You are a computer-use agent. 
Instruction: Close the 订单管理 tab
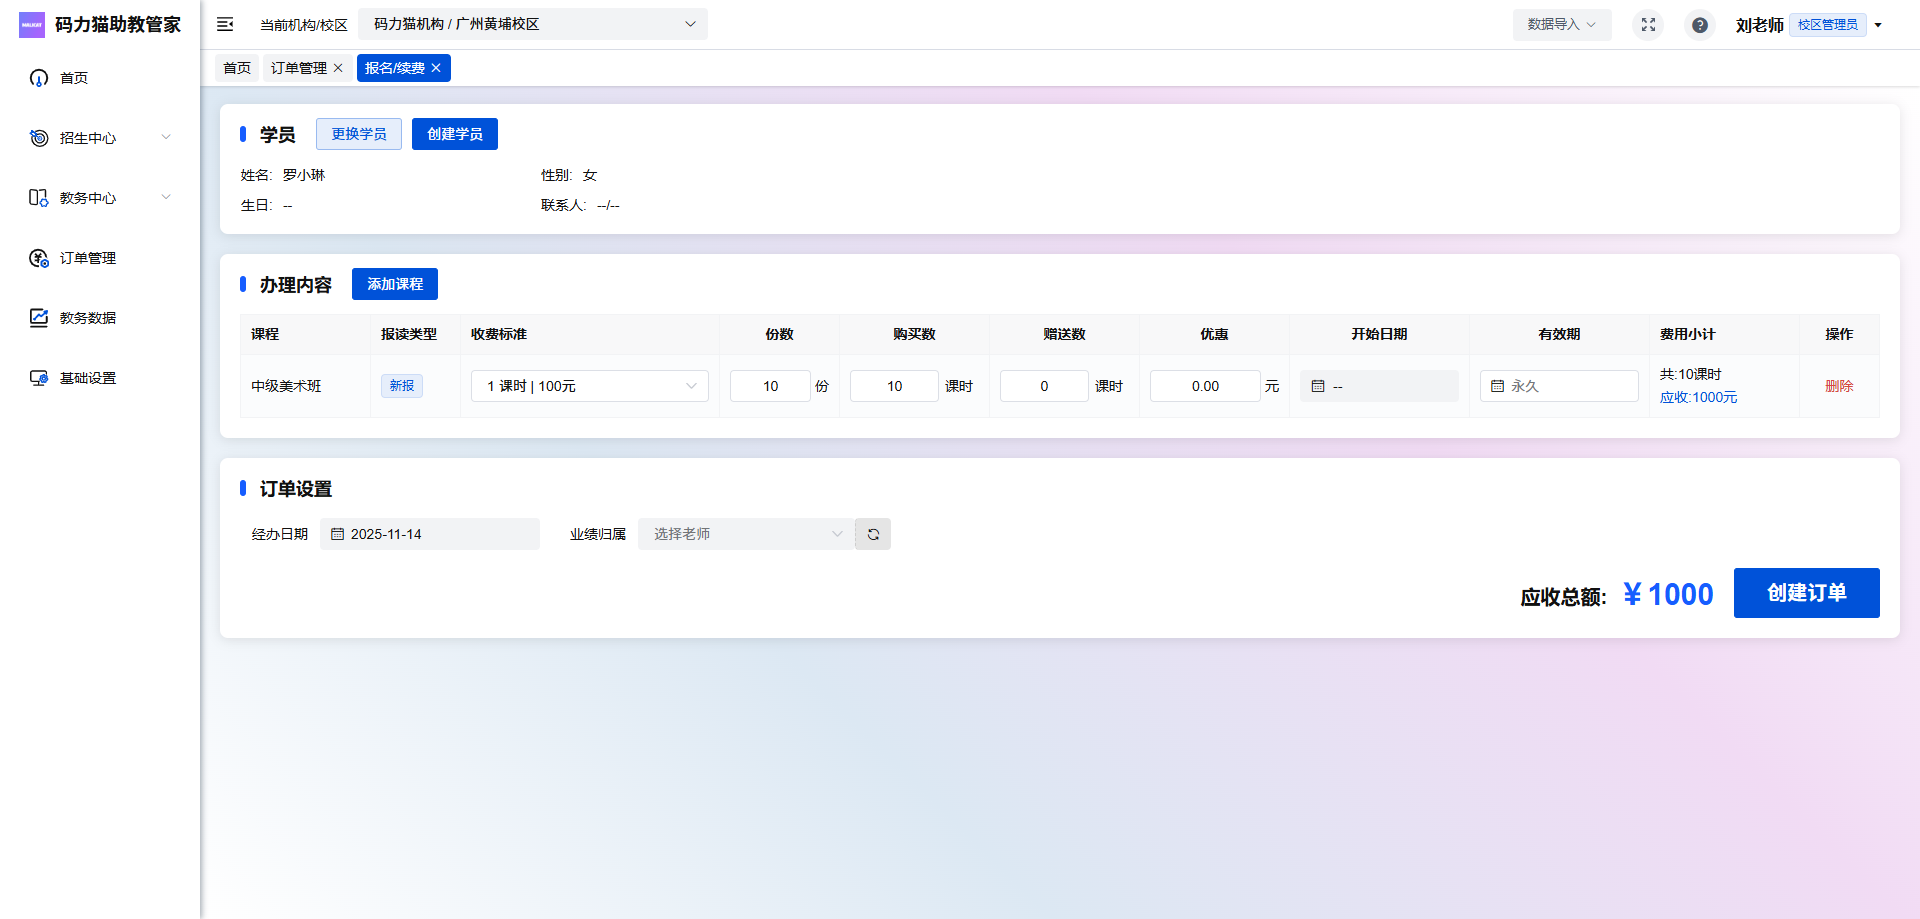pyautogui.click(x=338, y=68)
